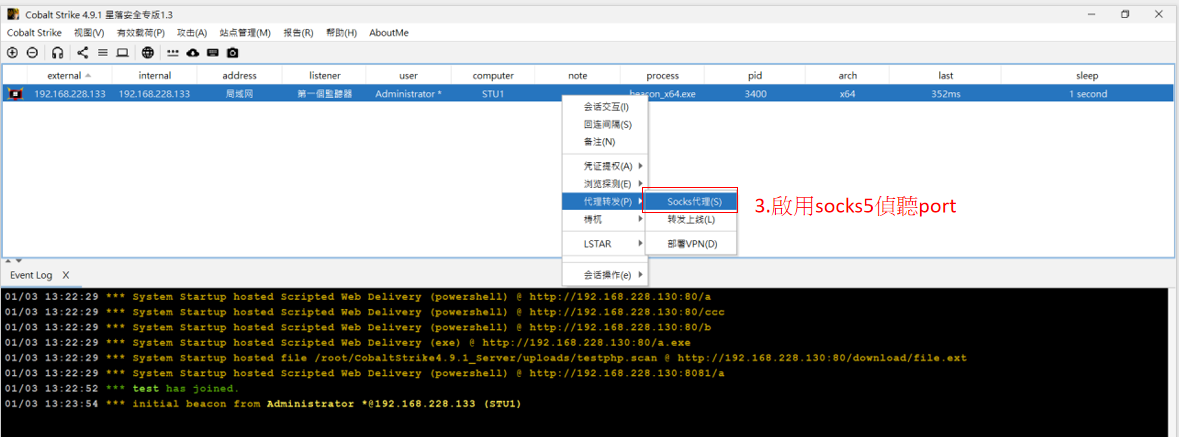Click the cloud download icon

point(193,53)
